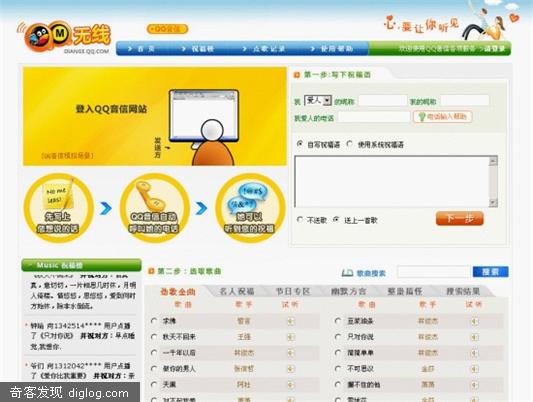Preview the song 求佛 with its speaker icon
The width and height of the screenshot is (533, 402).
pyautogui.click(x=290, y=321)
